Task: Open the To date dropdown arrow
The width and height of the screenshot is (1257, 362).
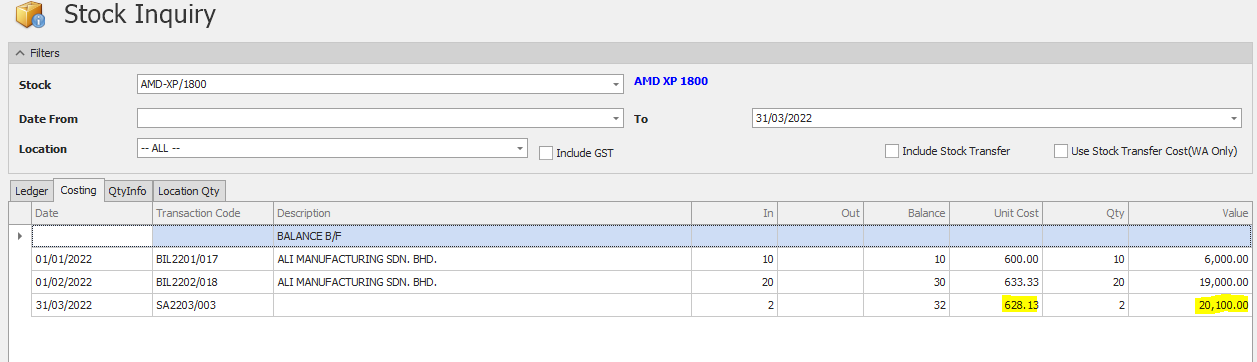Action: [1236, 119]
